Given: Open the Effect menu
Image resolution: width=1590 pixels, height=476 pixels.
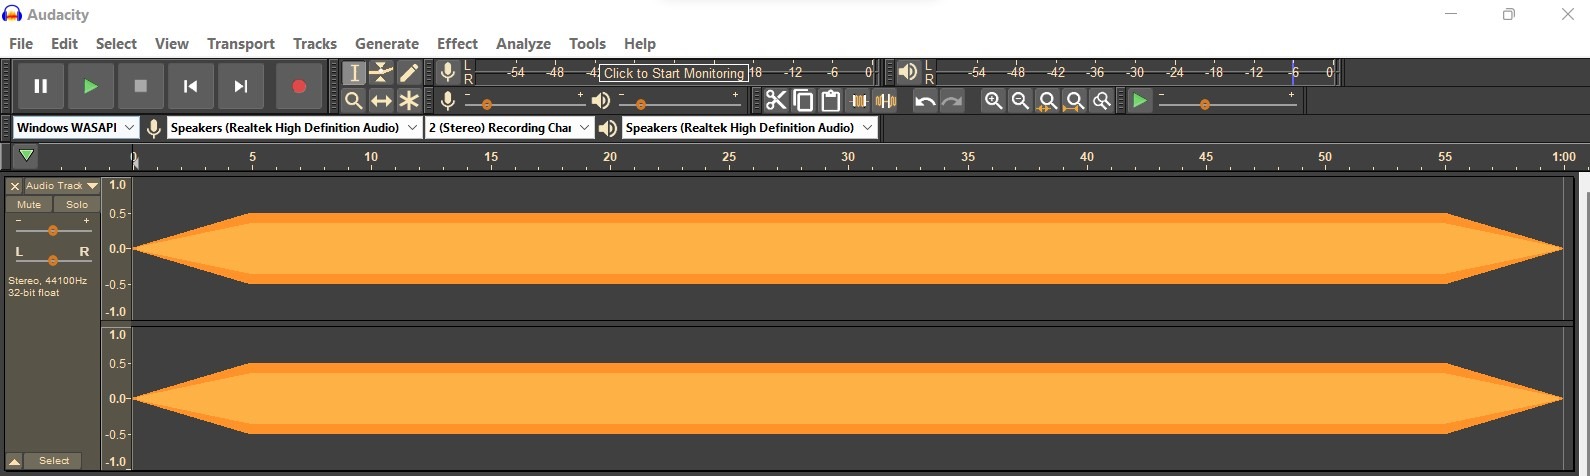Looking at the screenshot, I should [457, 43].
